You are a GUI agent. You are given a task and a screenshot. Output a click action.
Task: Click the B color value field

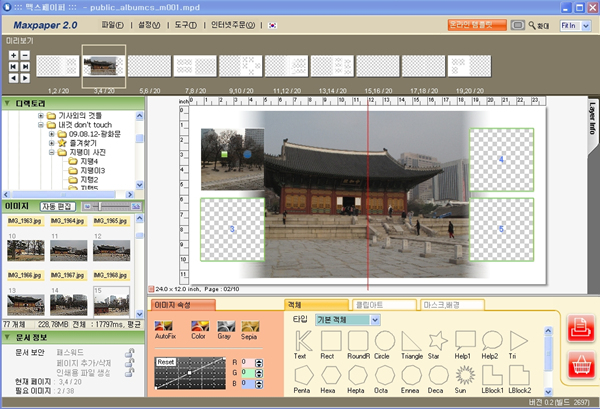[x=247, y=383]
